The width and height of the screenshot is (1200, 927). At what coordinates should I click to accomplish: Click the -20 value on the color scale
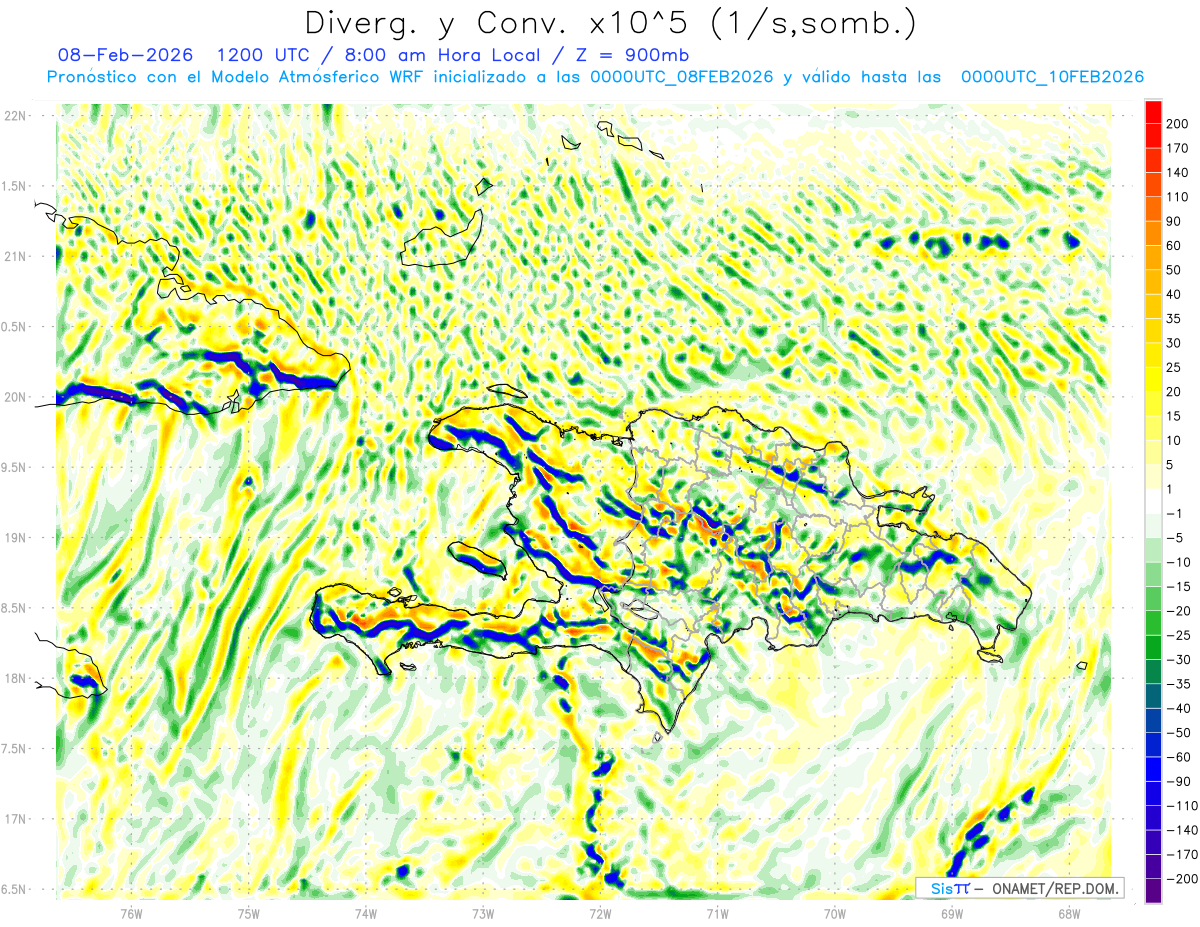1178,610
